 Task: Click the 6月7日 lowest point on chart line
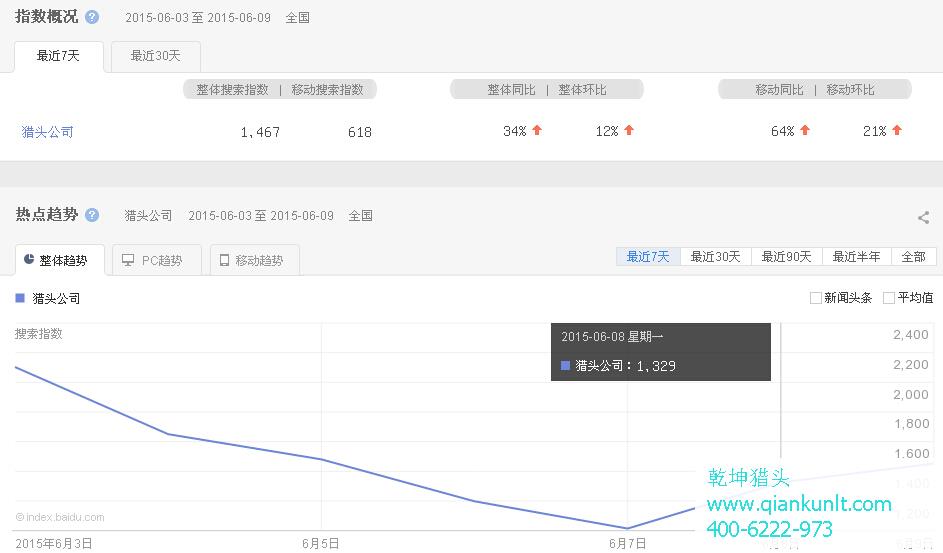coord(627,528)
